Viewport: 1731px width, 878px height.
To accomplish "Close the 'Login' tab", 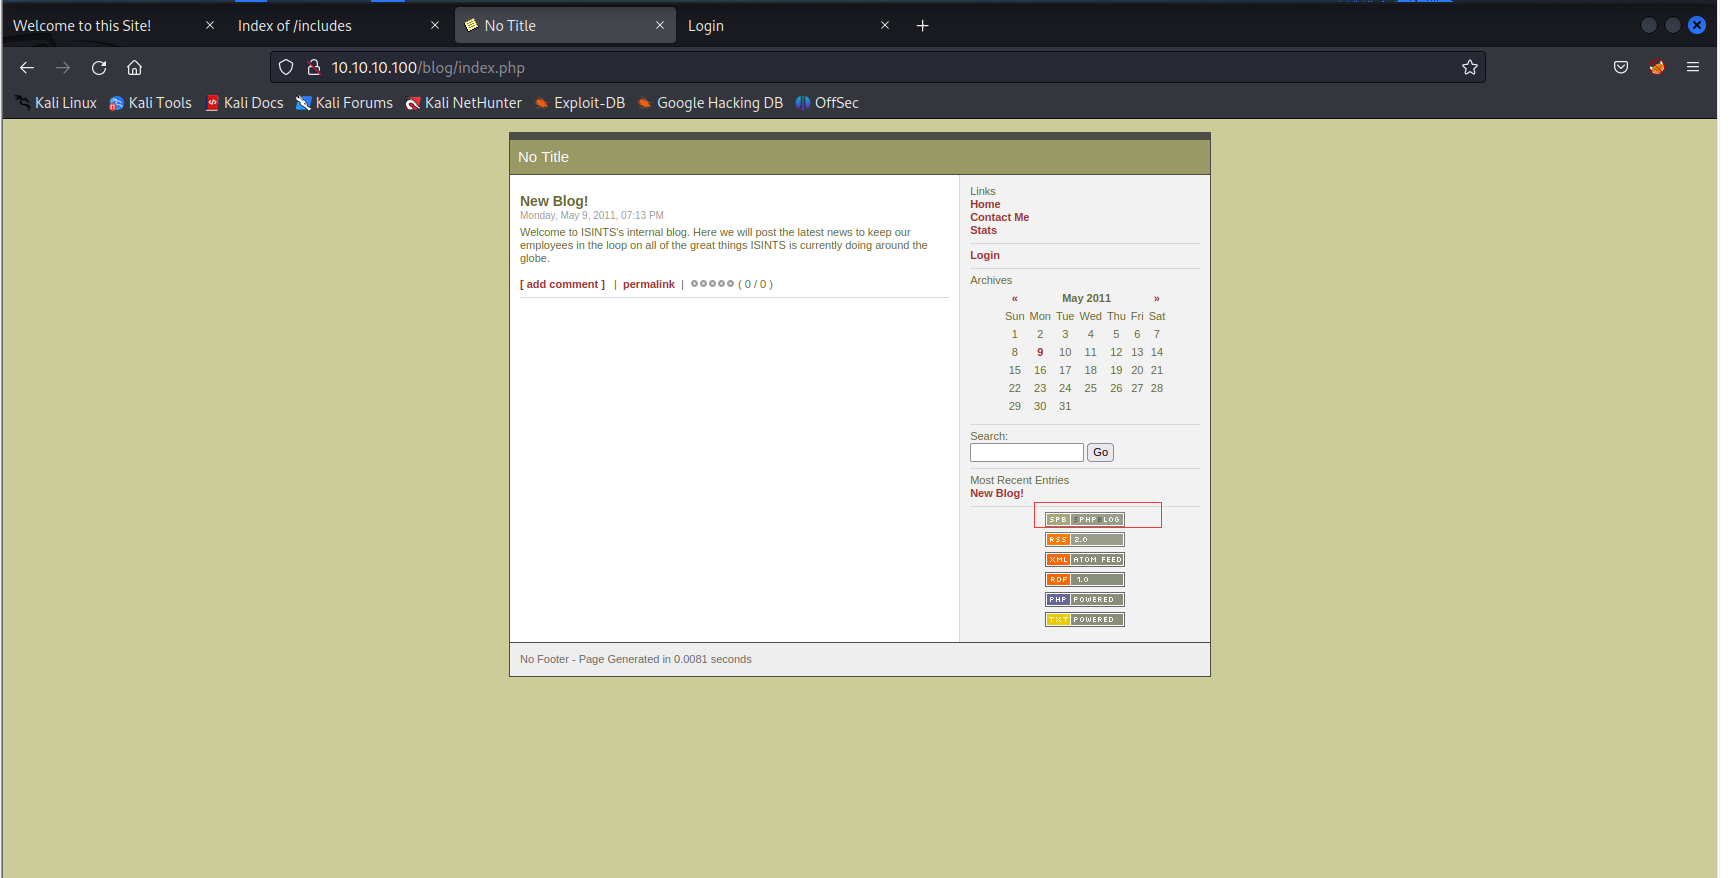I will click(x=885, y=26).
